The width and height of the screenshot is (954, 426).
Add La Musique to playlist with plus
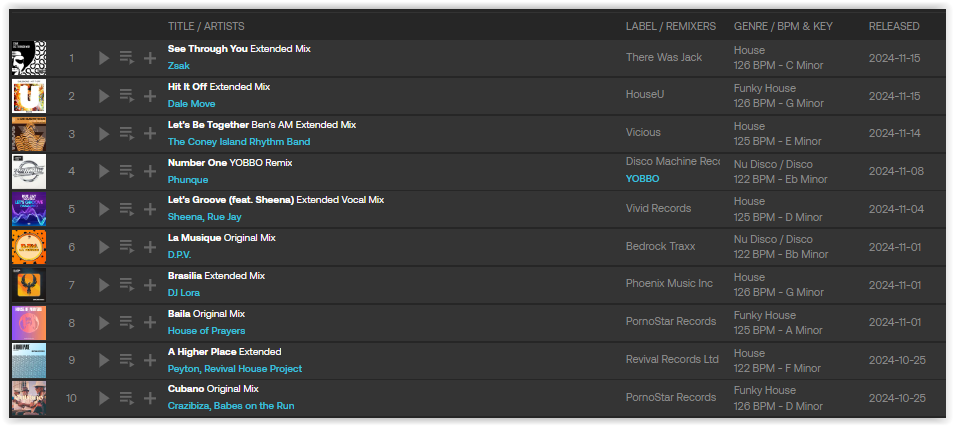(150, 246)
